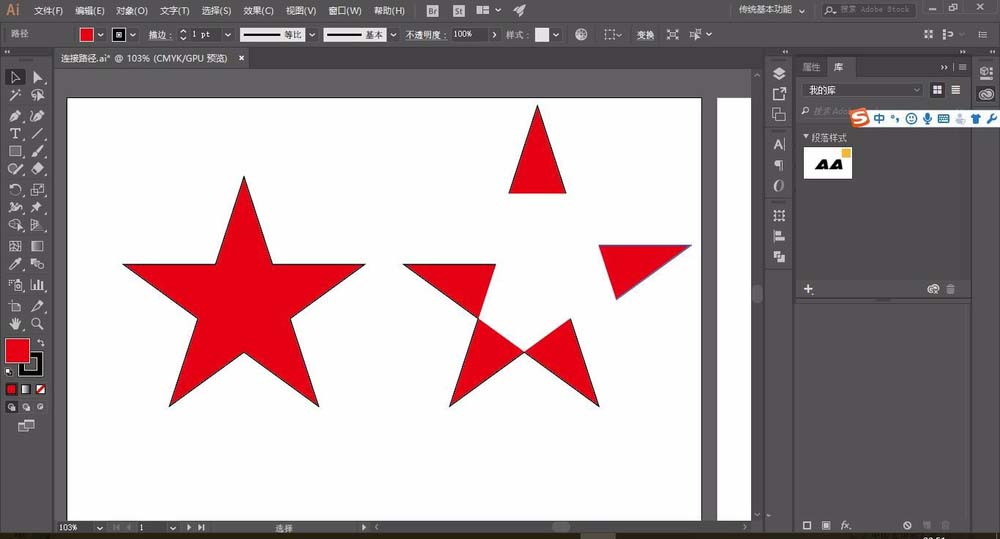Open the Pathfinder panel icon
Image resolution: width=1000 pixels, height=539 pixels.
click(x=779, y=257)
